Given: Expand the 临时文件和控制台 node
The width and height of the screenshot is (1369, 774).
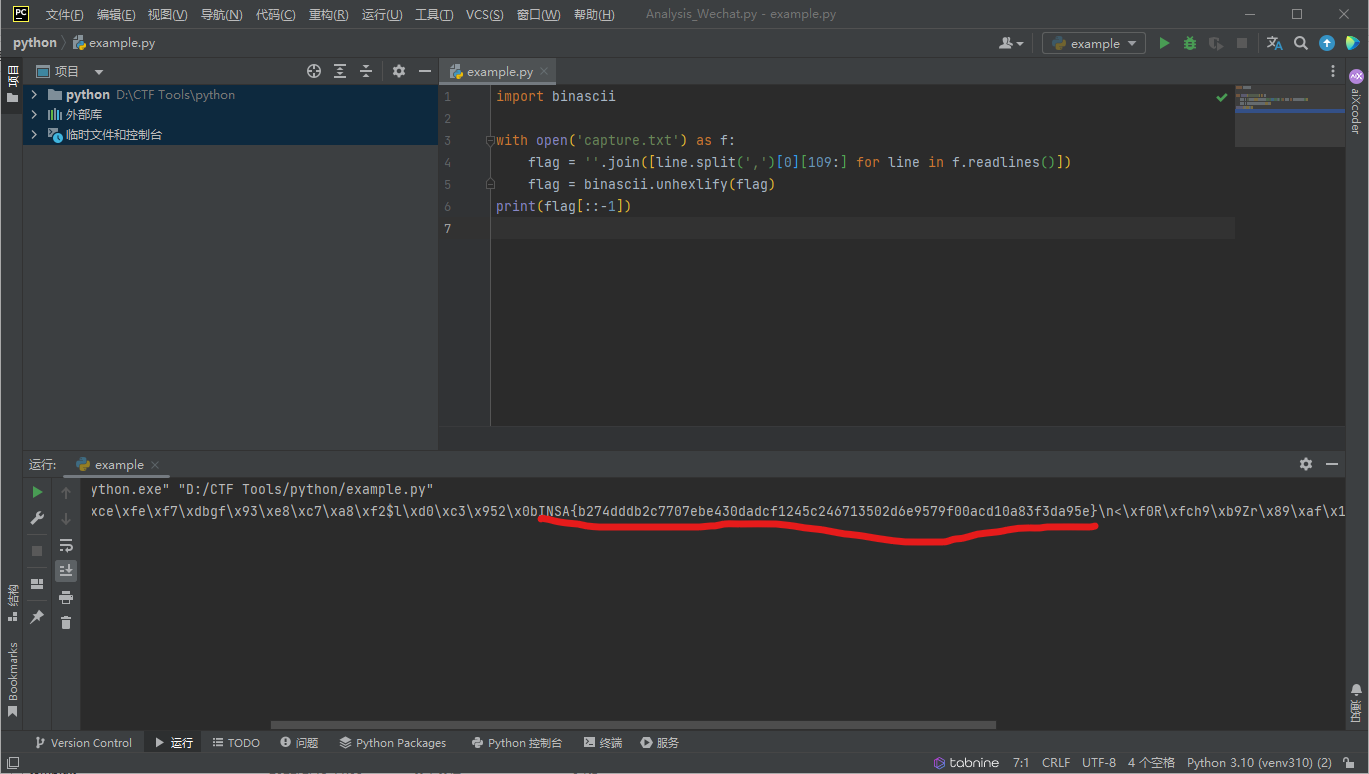Looking at the screenshot, I should [x=35, y=135].
